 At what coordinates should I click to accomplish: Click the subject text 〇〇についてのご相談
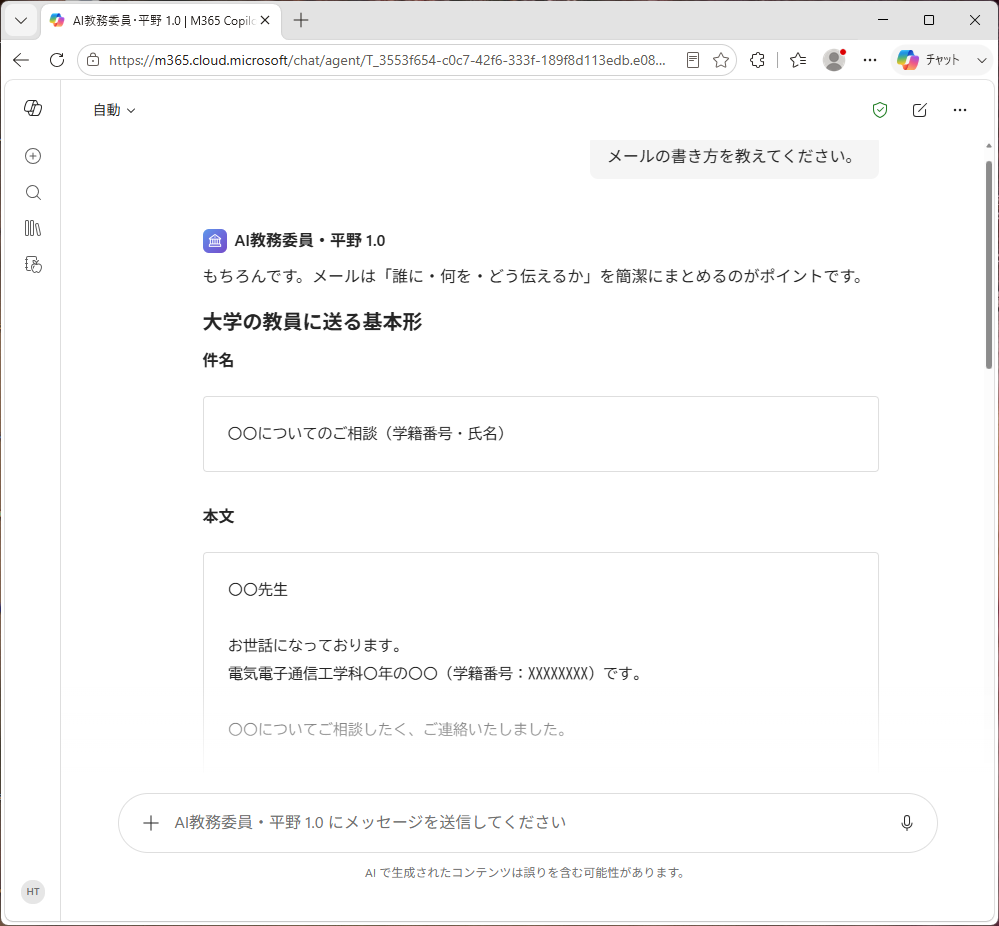(368, 434)
